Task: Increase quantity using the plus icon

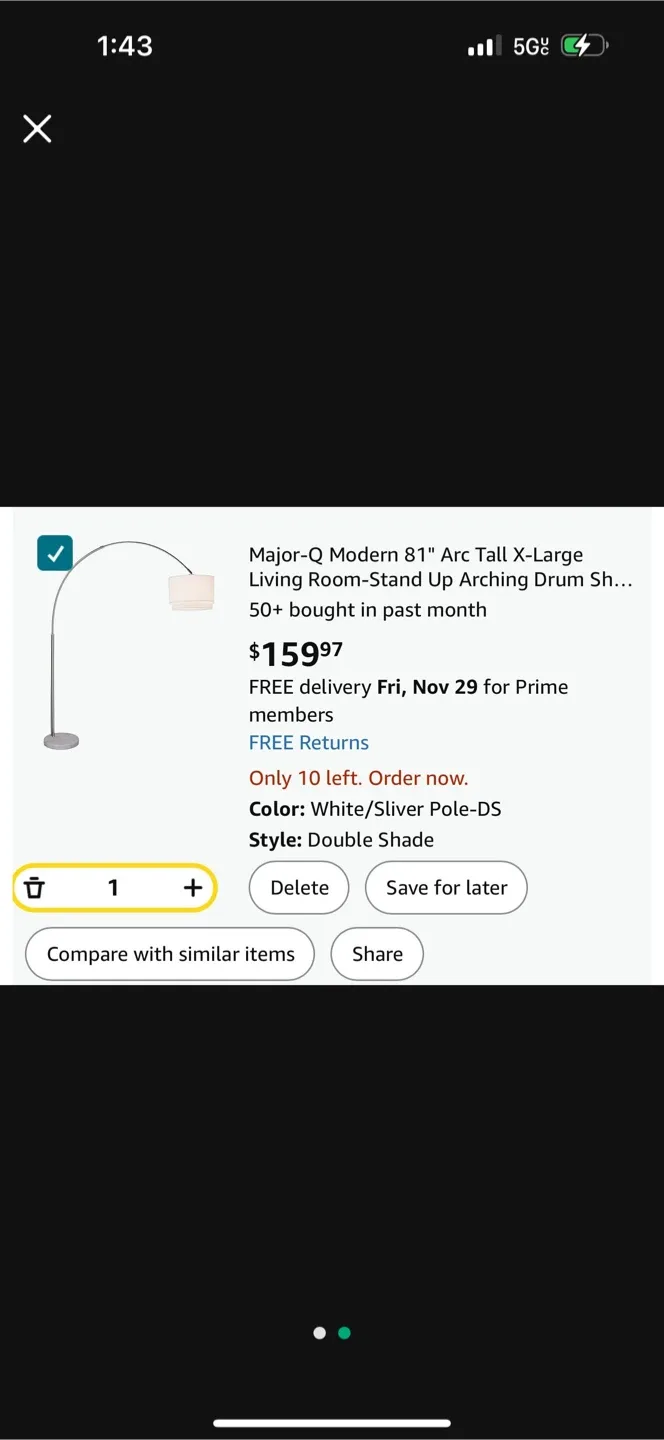Action: click(192, 887)
